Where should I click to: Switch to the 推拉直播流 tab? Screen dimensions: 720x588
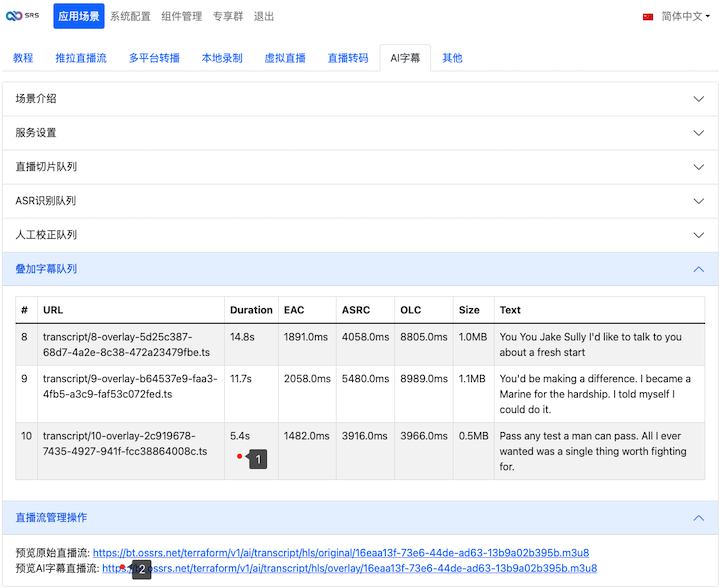pos(81,58)
